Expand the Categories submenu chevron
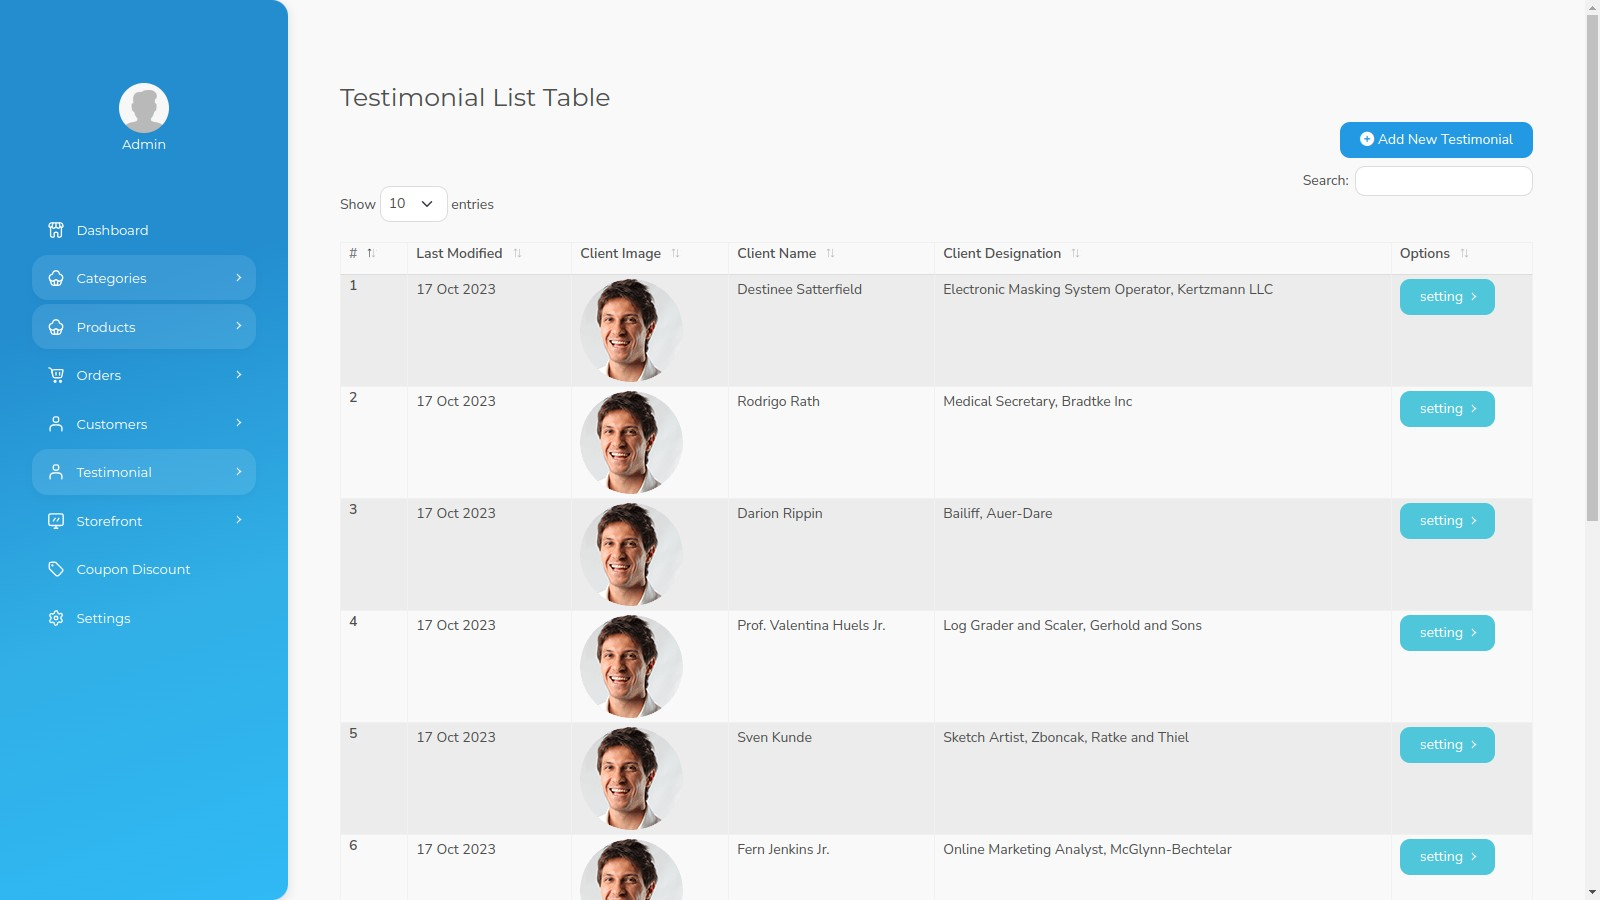1600x900 pixels. pyautogui.click(x=238, y=278)
